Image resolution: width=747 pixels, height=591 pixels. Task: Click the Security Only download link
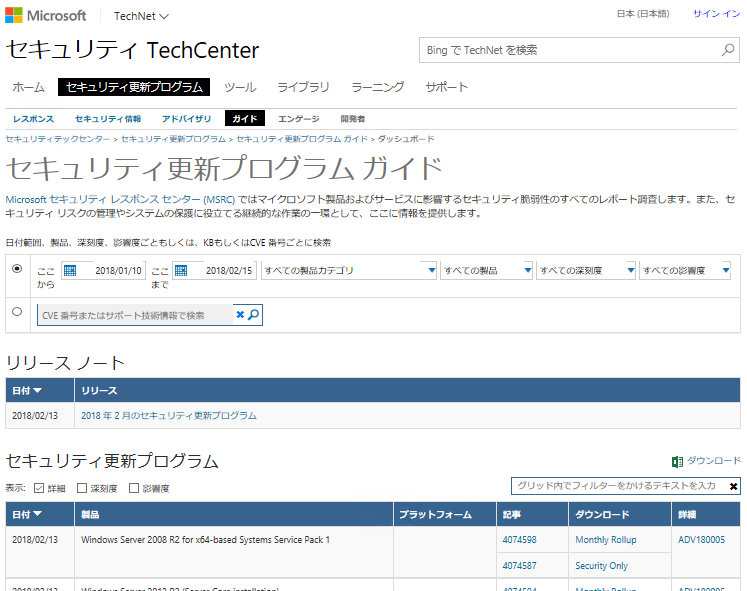coord(601,566)
